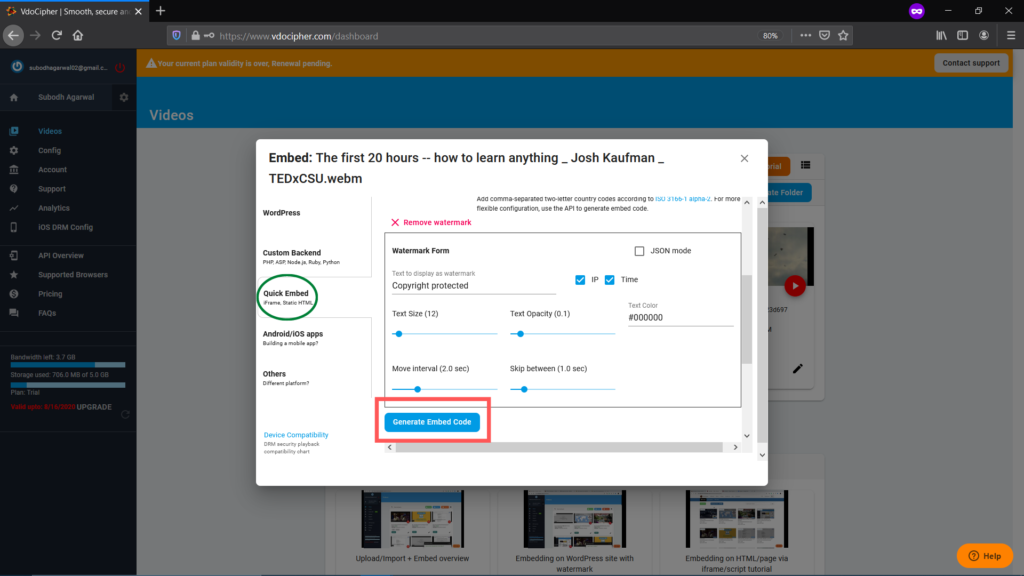Click the refresh icon next to UPGRADE
The image size is (1024, 576).
tap(125, 414)
